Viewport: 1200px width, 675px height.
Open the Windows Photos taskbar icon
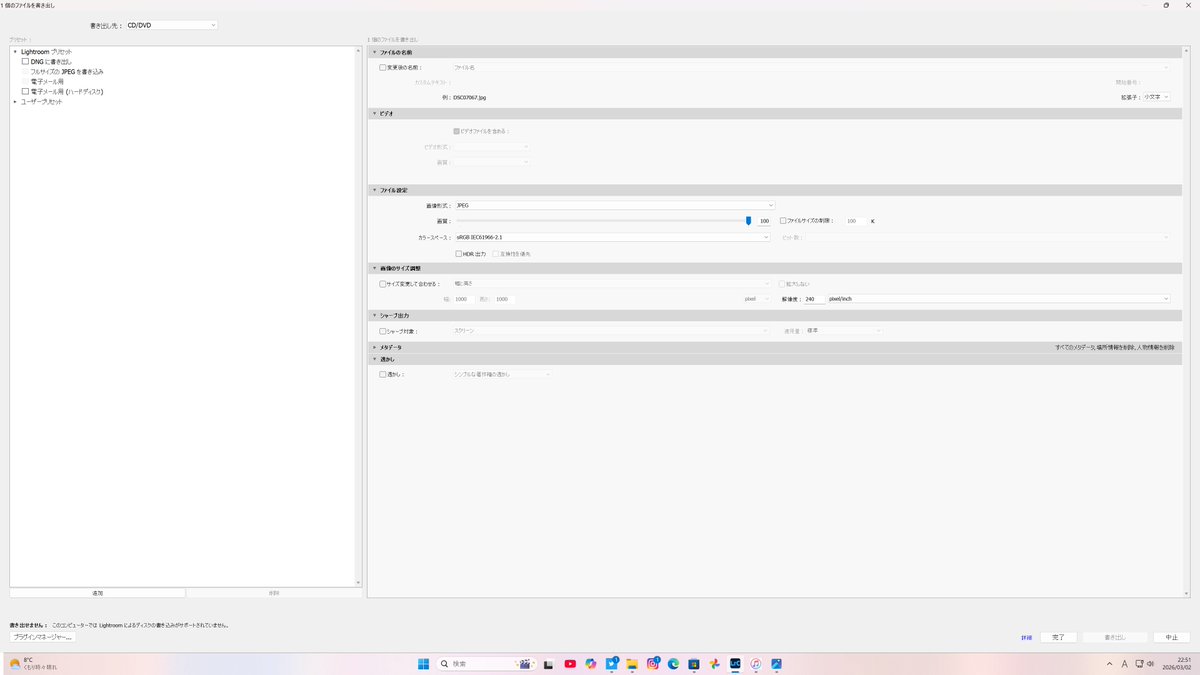[777, 663]
